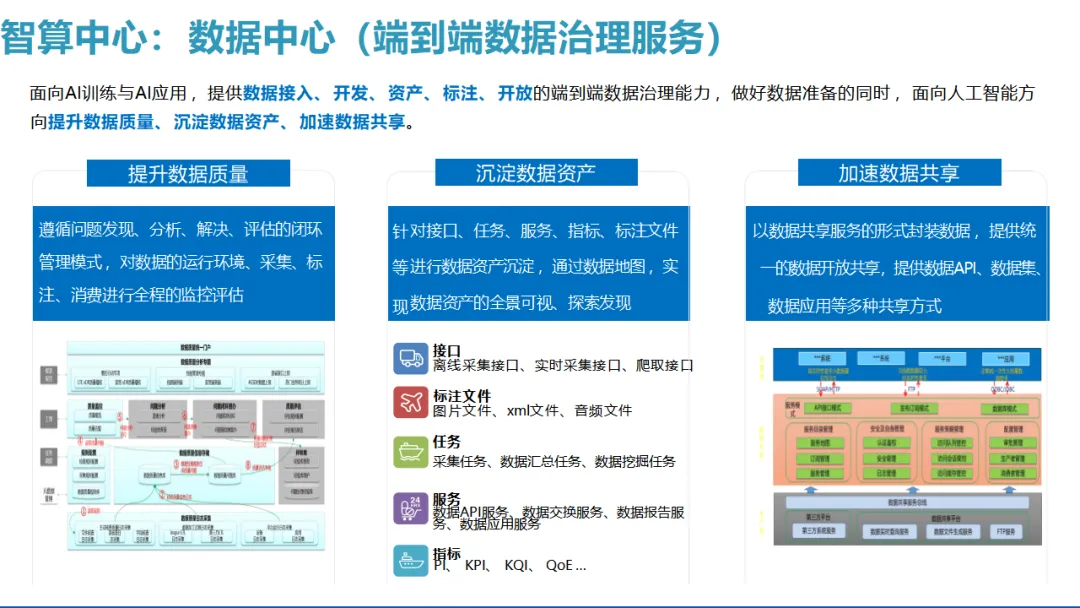The height and width of the screenshot is (608, 1080).
Task: Click the green 数据库模式 box
Action: [x=1004, y=409]
